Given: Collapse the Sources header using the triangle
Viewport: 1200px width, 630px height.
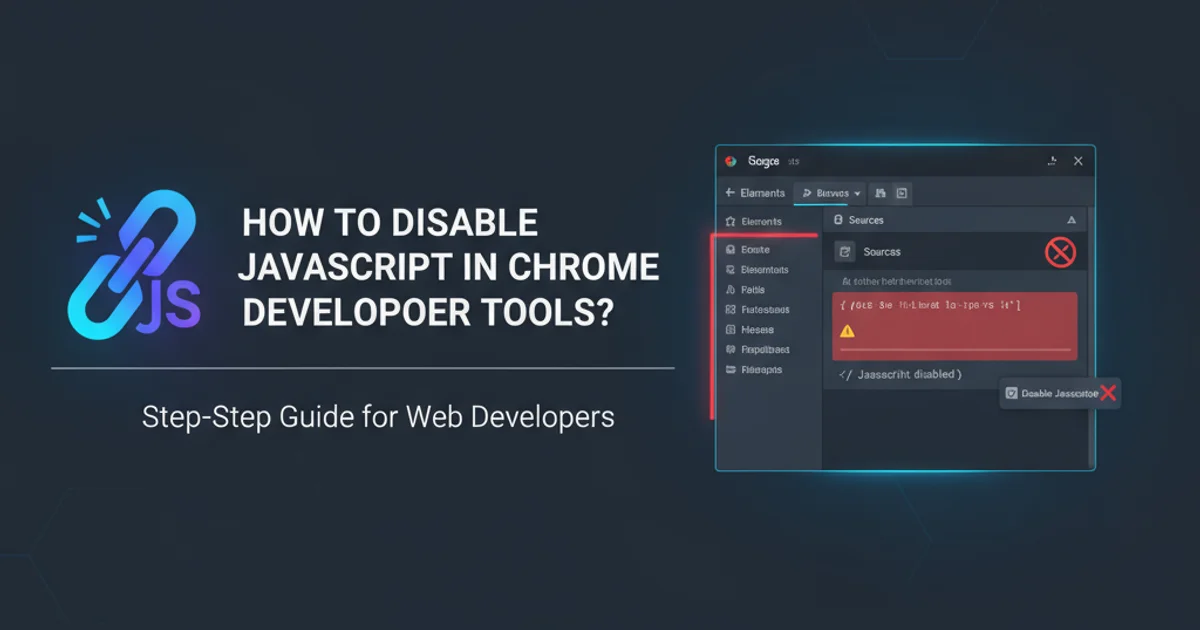Looking at the screenshot, I should (x=1071, y=220).
